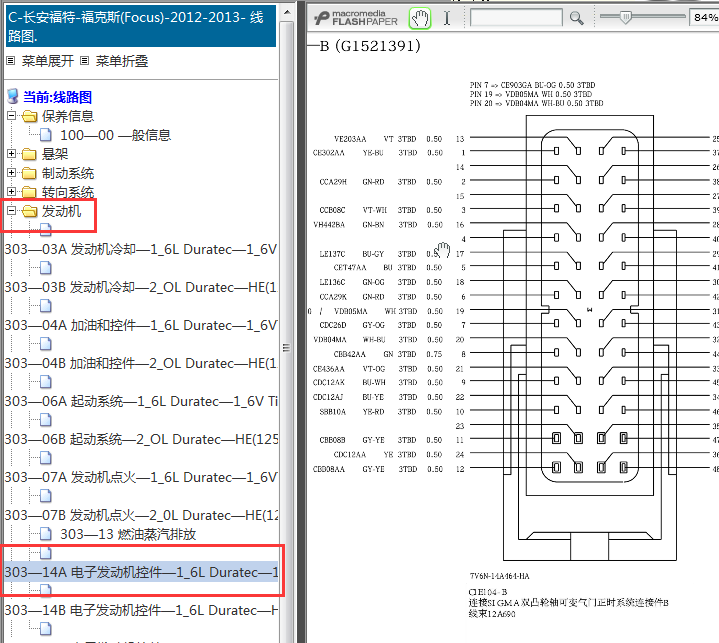Click page icon below 303—14B 电子发动机控件
The width and height of the screenshot is (719, 643).
[45, 629]
